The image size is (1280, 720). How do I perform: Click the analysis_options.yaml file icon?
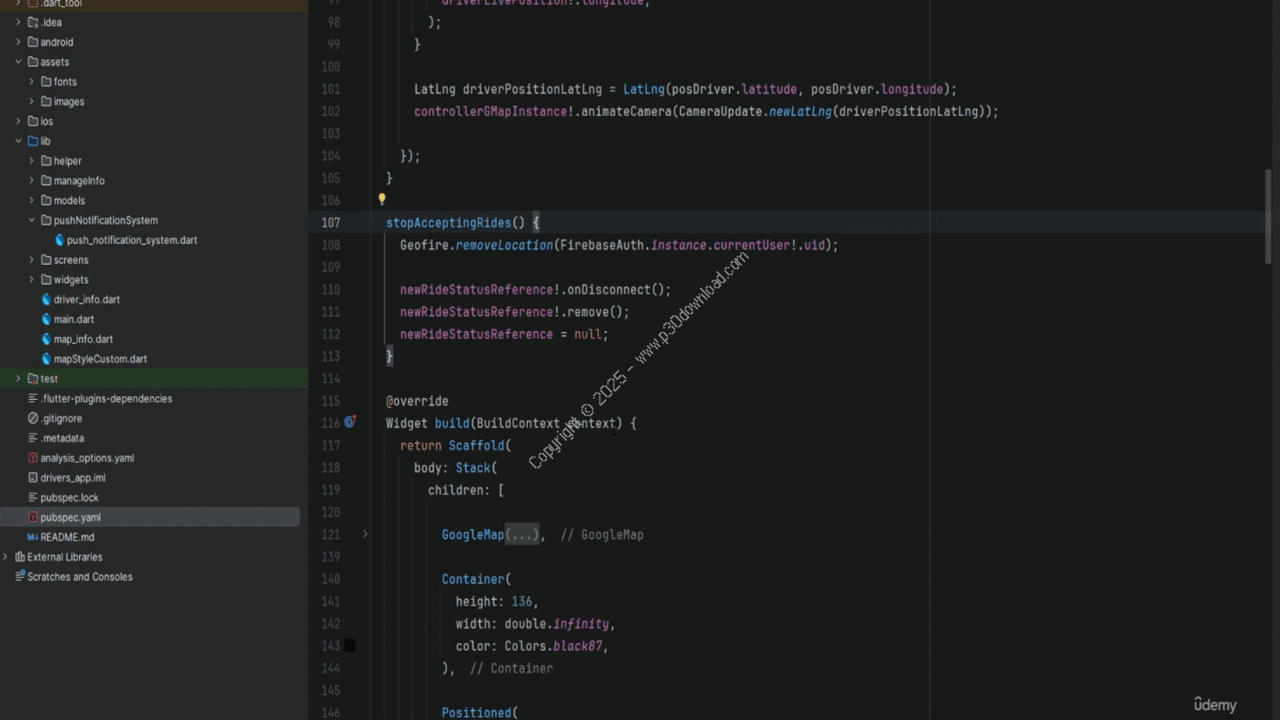[x=33, y=458]
